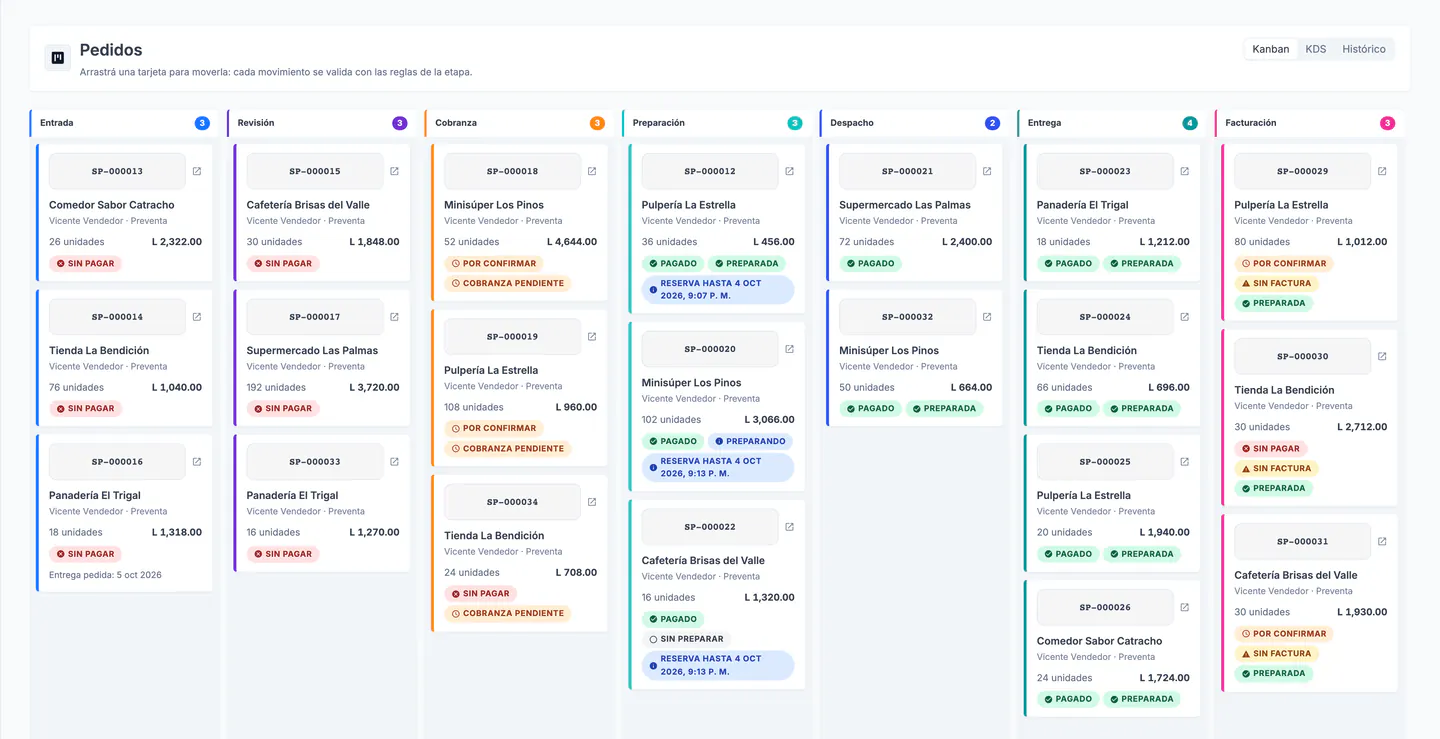Open order SP-000013 via its external-link icon

197,171
